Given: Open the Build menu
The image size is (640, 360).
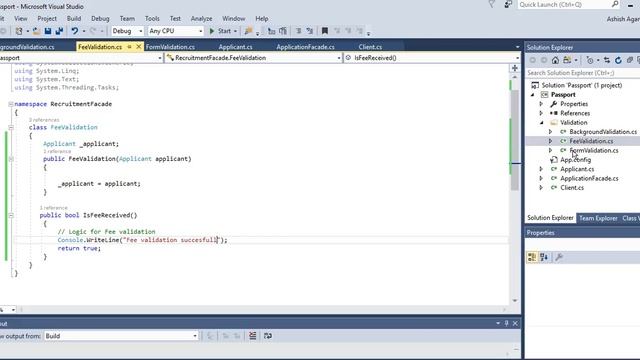Looking at the screenshot, I should [74, 19].
